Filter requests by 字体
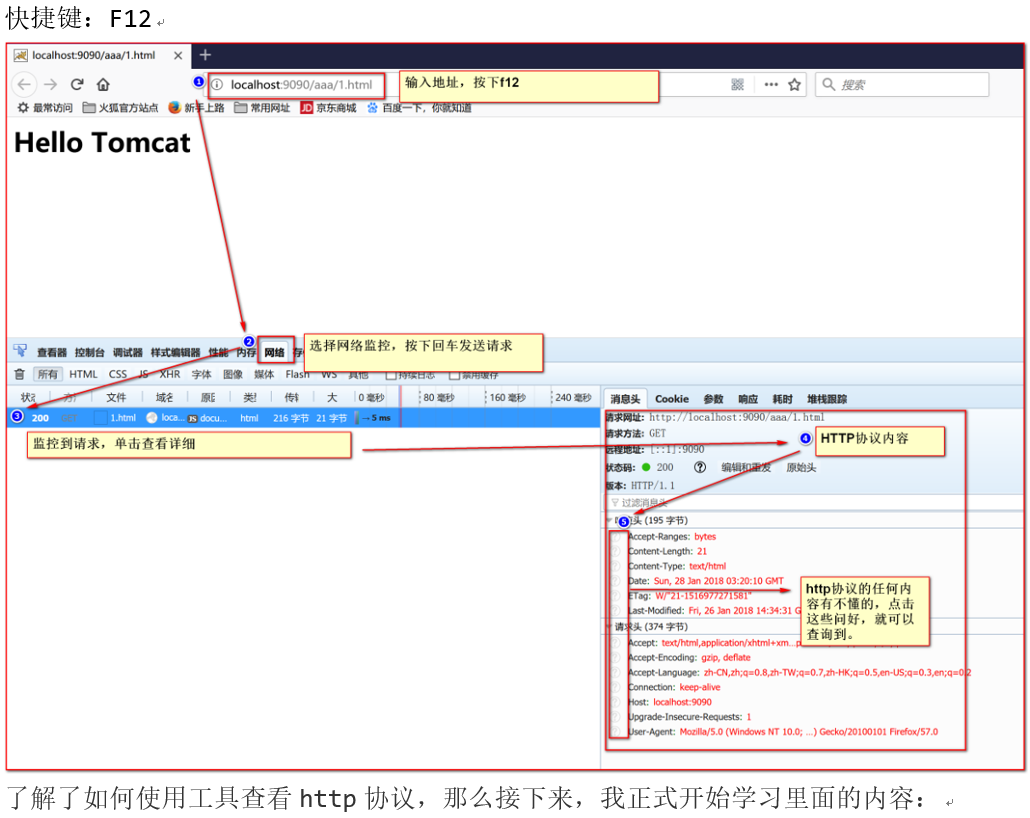This screenshot has height=818, width=1030. (202, 374)
